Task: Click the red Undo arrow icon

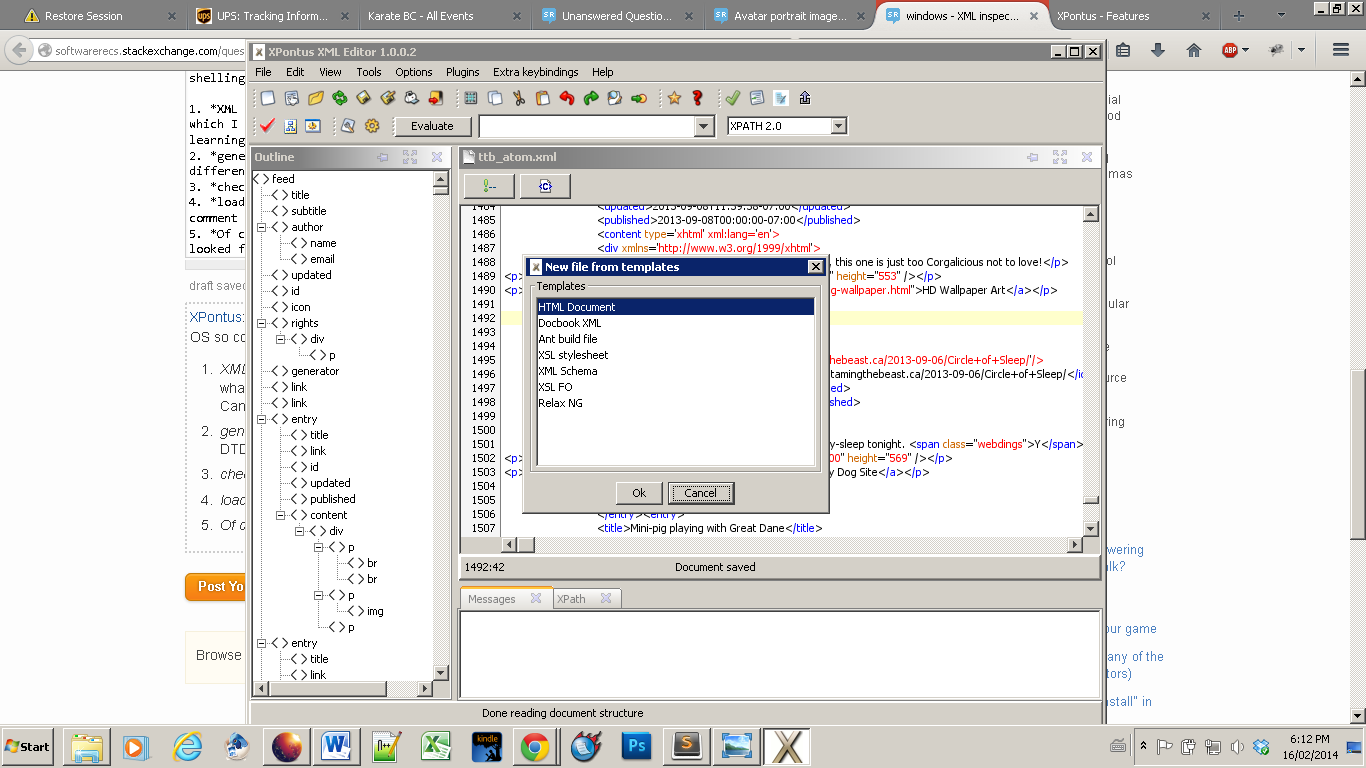Action: 567,98
